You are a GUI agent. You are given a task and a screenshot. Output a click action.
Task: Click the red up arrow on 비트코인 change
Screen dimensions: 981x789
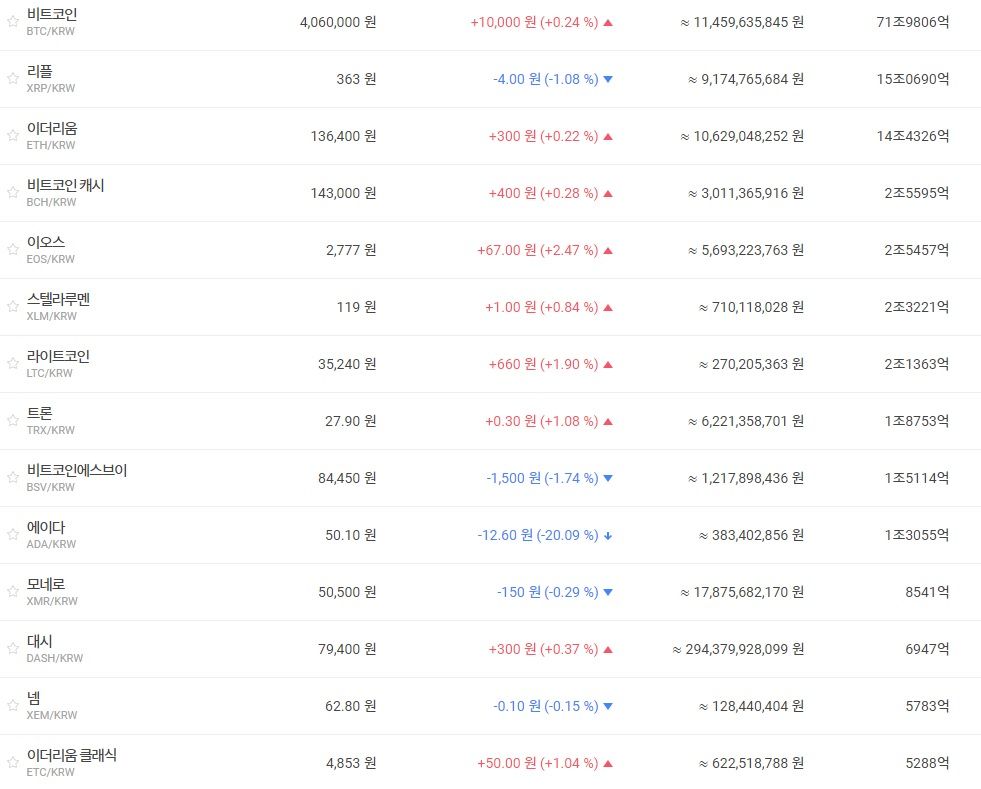coord(608,23)
